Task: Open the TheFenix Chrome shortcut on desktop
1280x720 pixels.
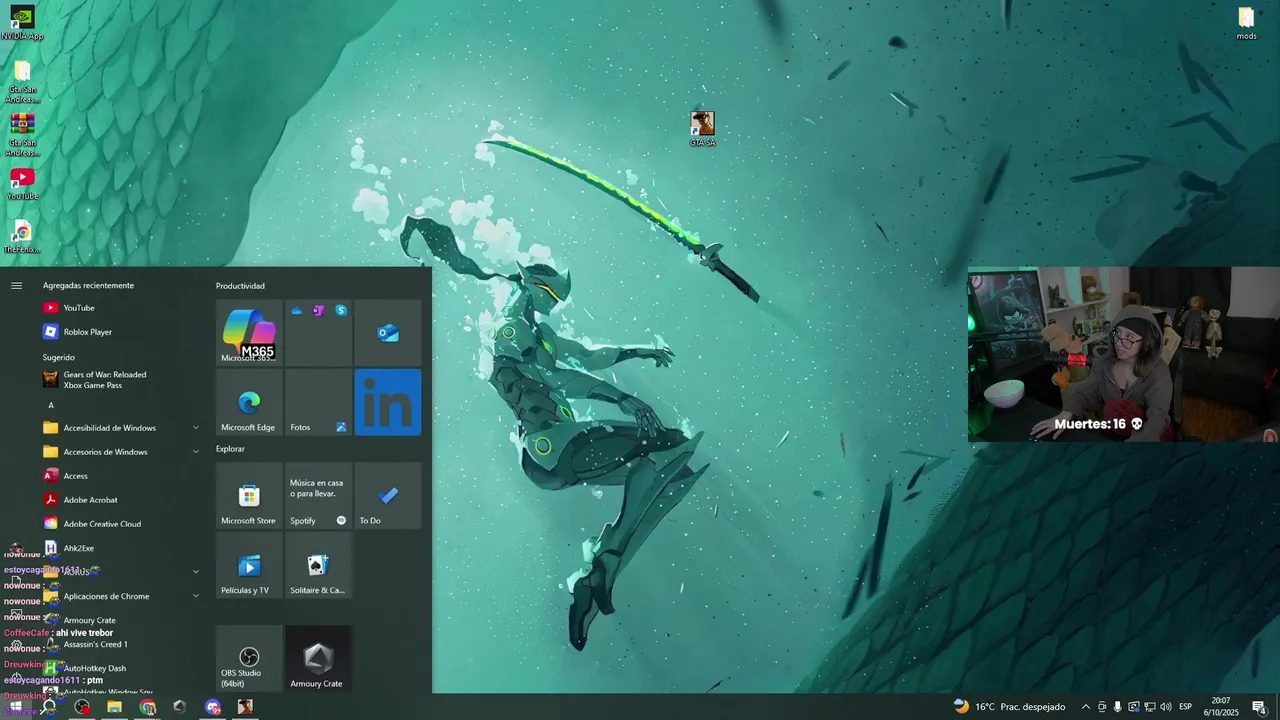Action: tap(22, 237)
